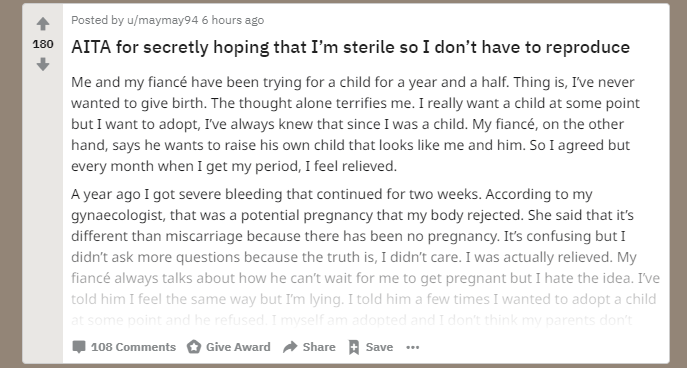Click the vote score 180

pyautogui.click(x=43, y=44)
